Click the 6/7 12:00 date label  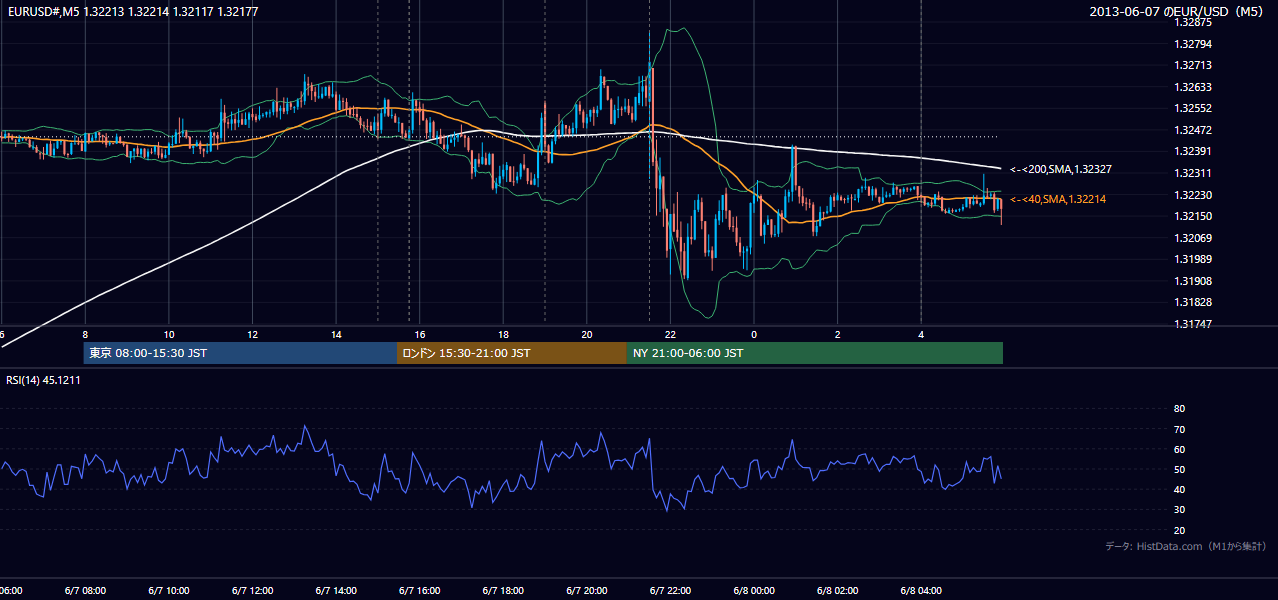pyautogui.click(x=252, y=591)
